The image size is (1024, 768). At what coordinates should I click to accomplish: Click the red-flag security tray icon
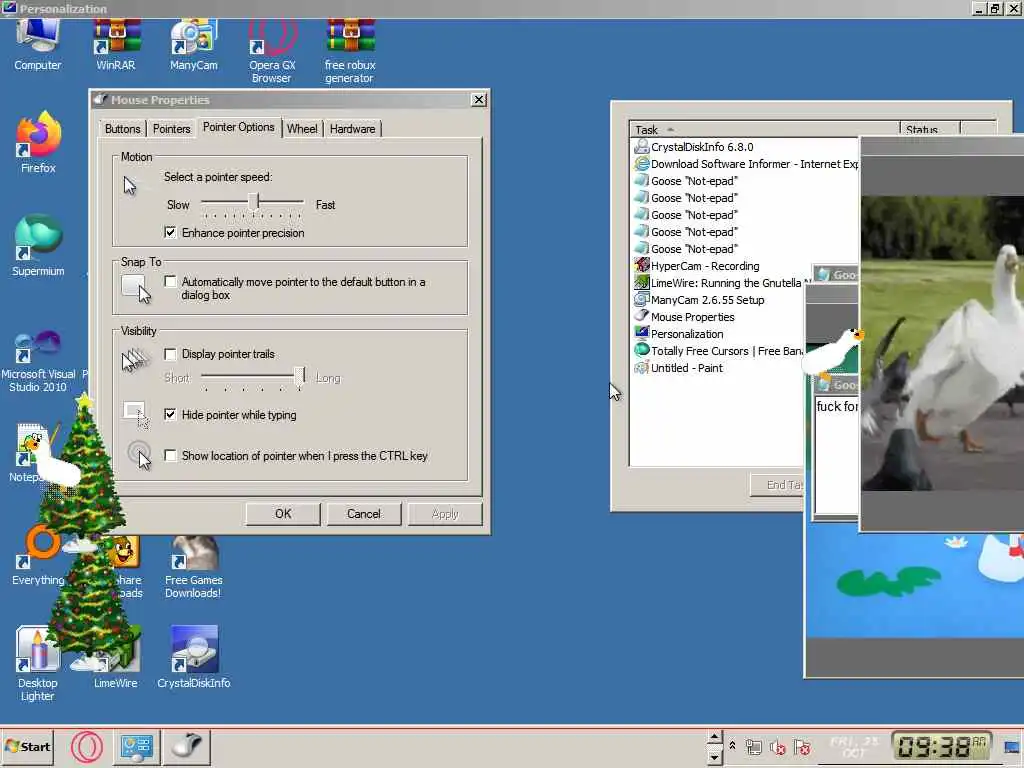point(802,747)
